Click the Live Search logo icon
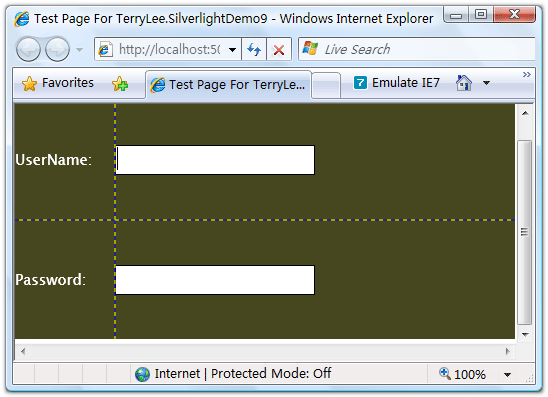548x397 pixels. (x=310, y=48)
